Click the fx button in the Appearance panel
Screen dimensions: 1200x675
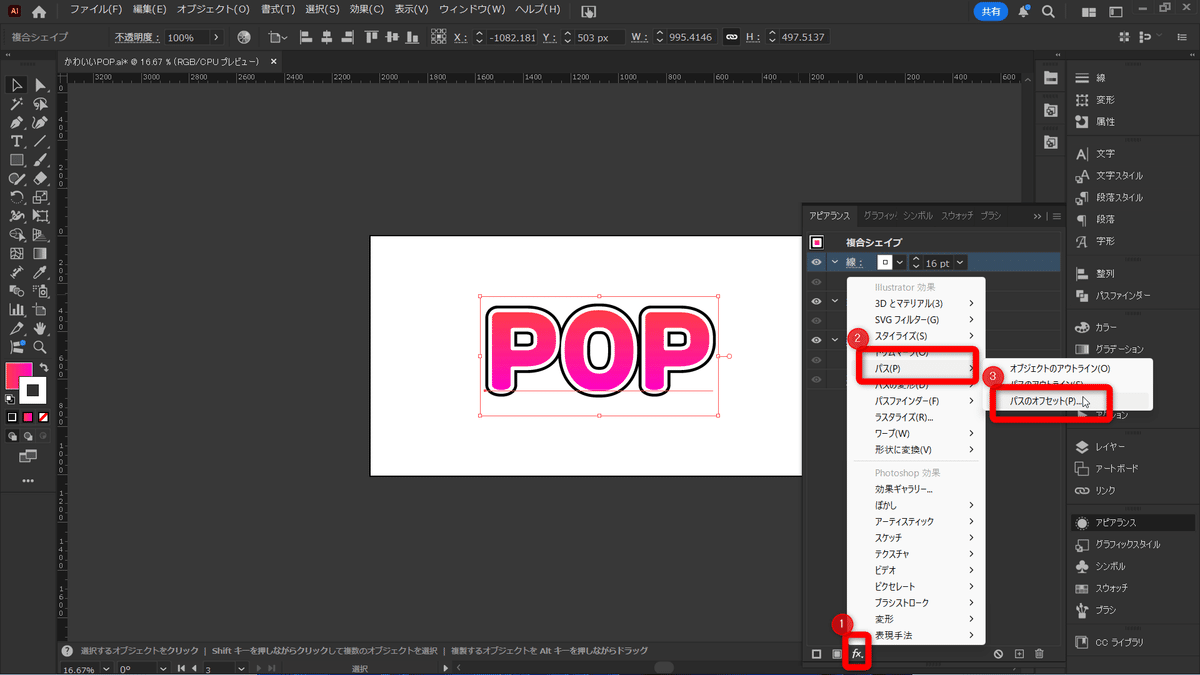pyautogui.click(x=856, y=653)
